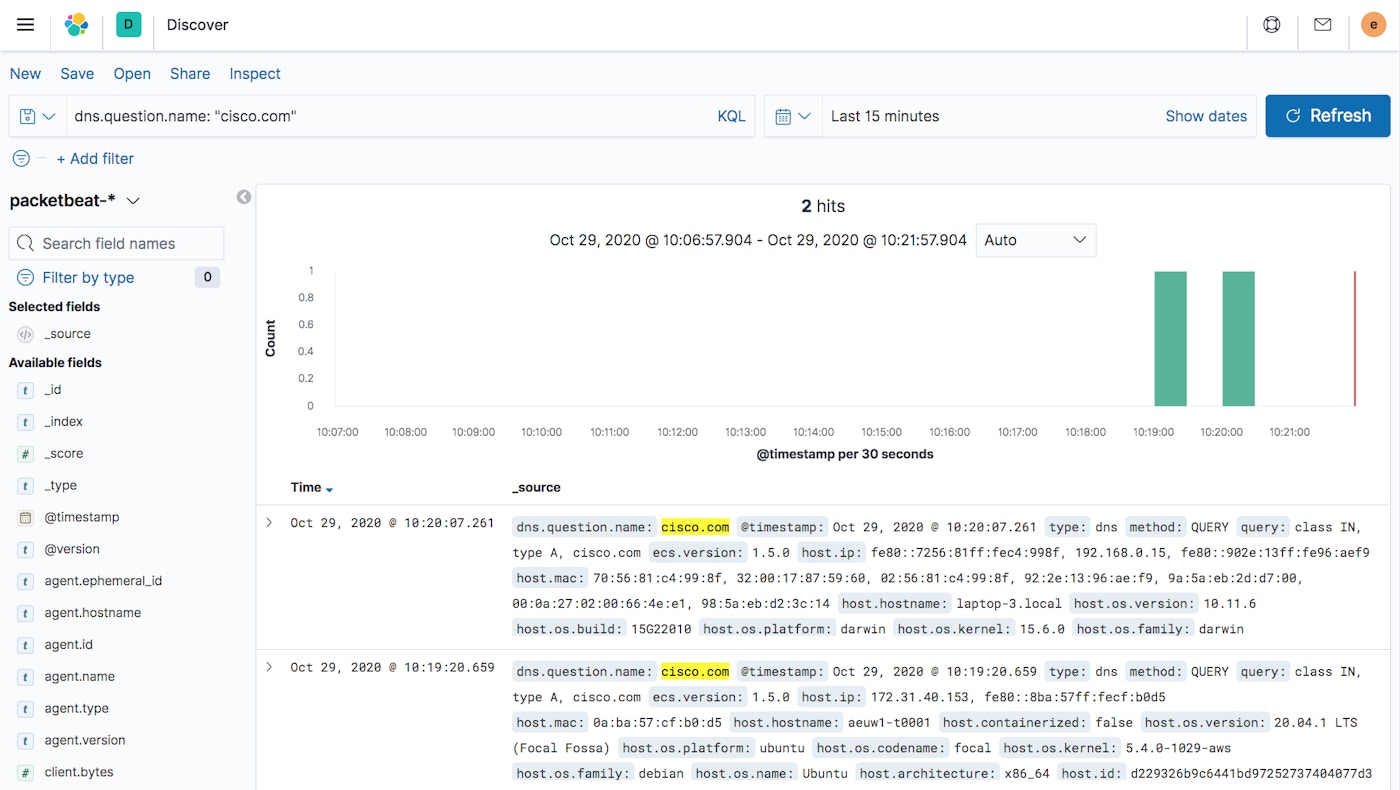Open the saved query dropdown
This screenshot has width=1400, height=790.
(x=37, y=116)
